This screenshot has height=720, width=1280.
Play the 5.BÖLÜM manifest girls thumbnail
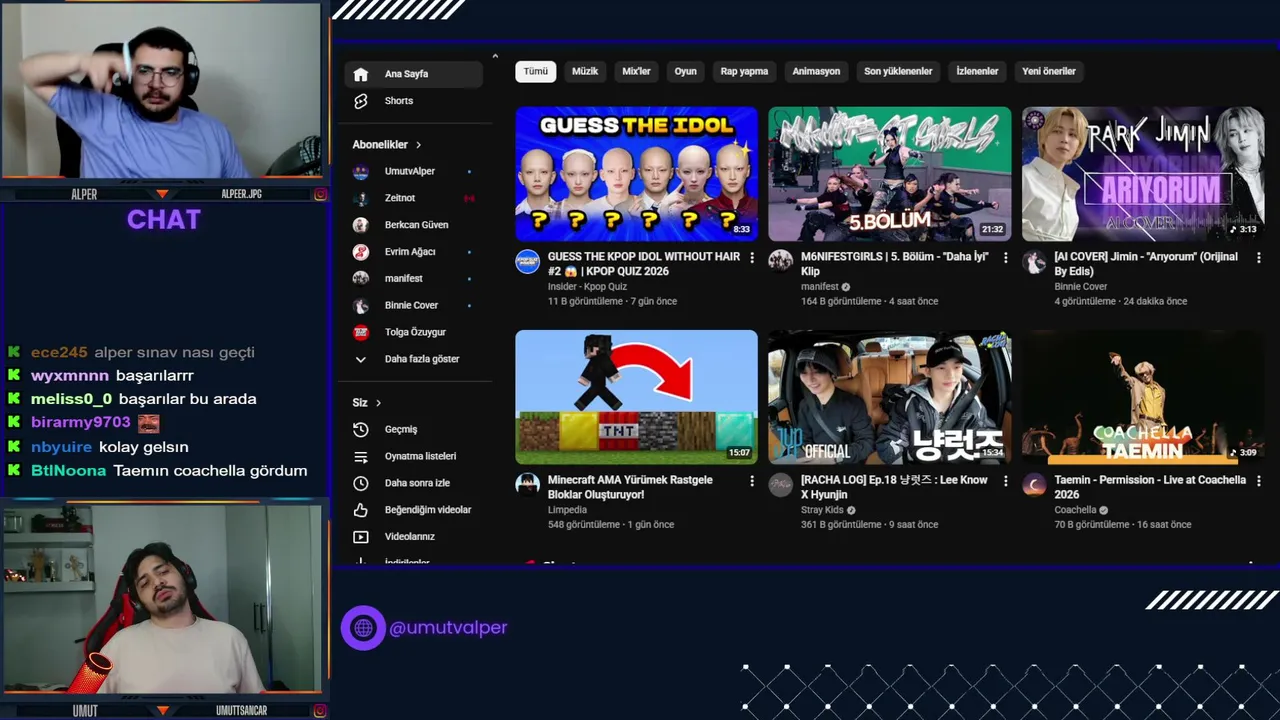click(889, 174)
